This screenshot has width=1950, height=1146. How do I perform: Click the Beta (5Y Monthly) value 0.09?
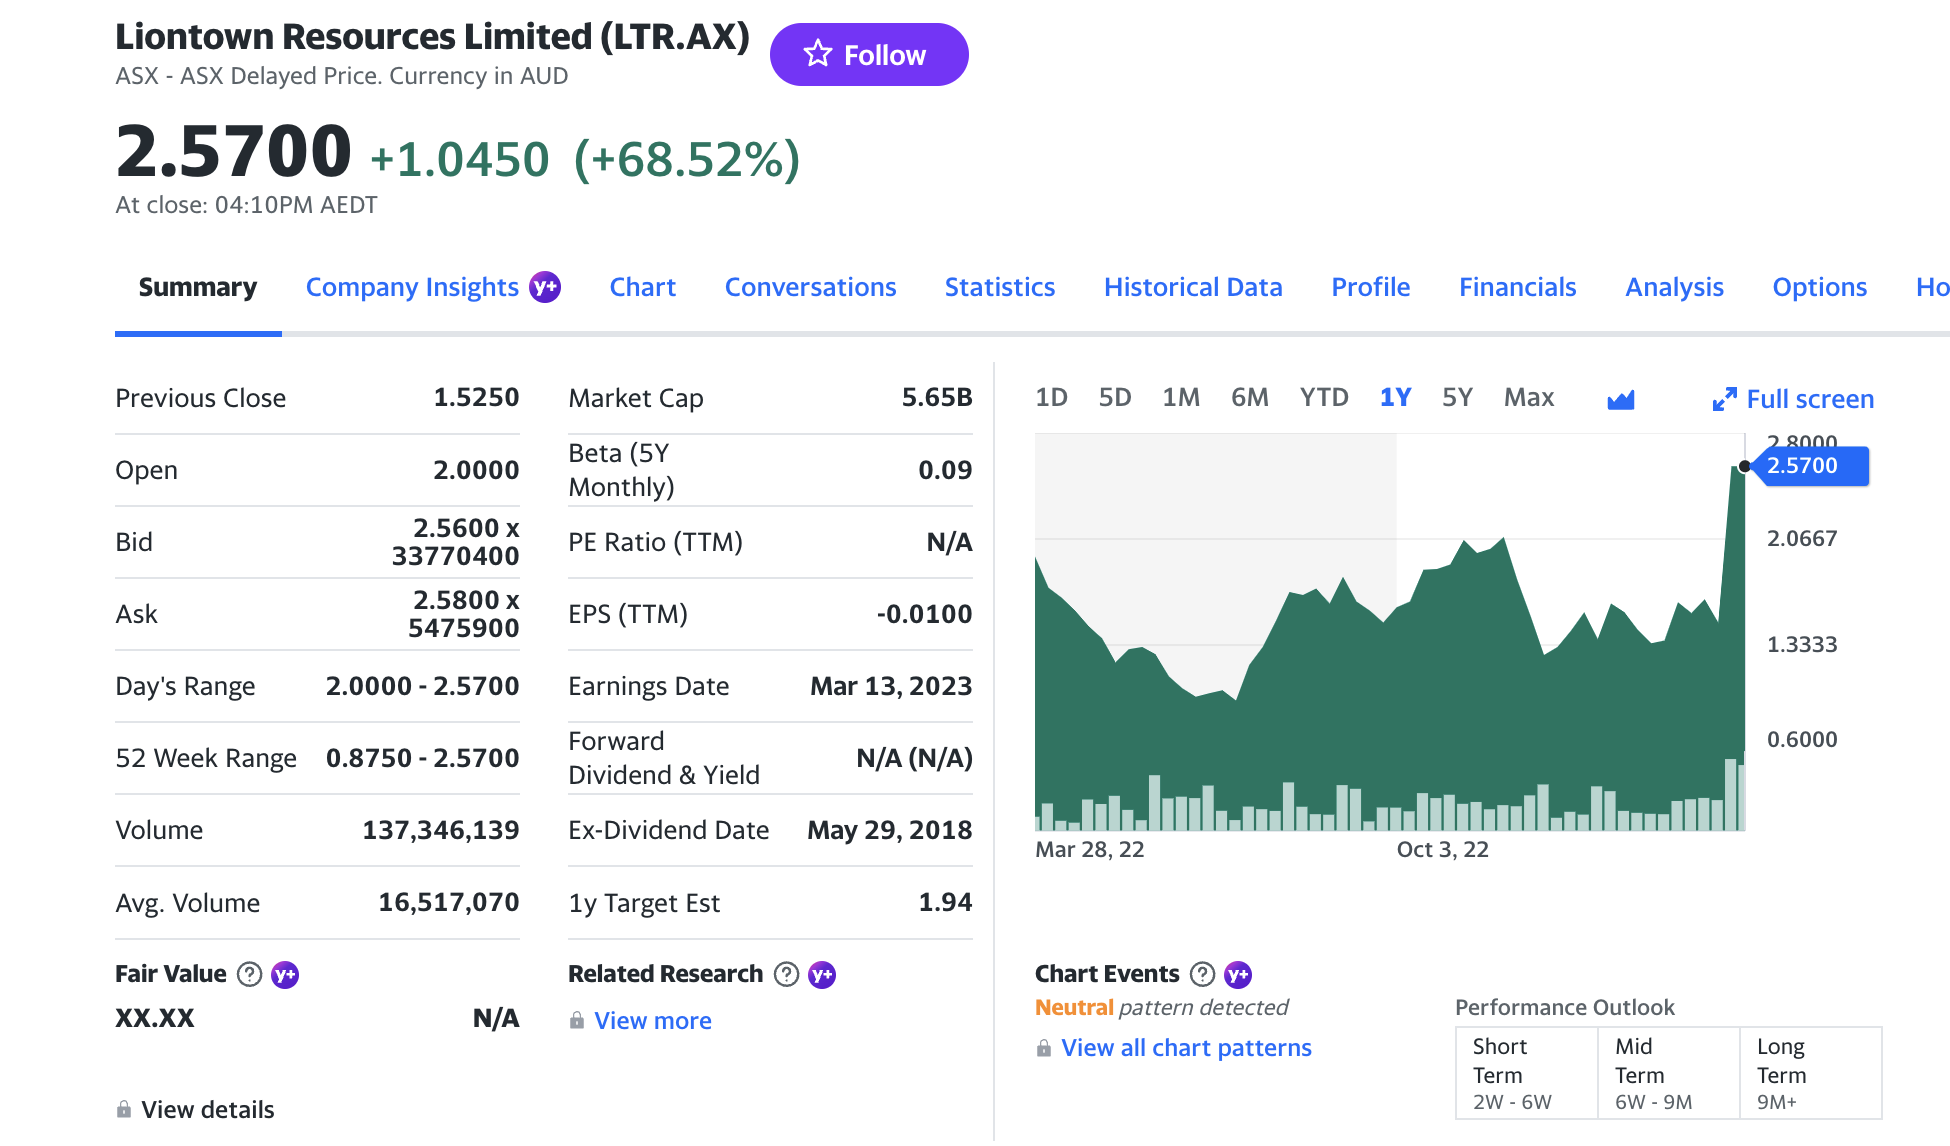pos(945,470)
